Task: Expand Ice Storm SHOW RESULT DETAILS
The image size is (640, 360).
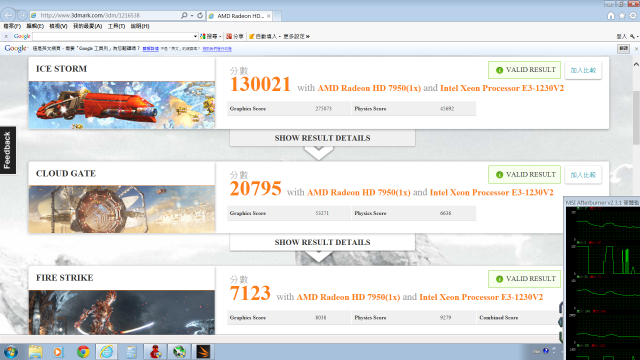Action: tap(322, 138)
